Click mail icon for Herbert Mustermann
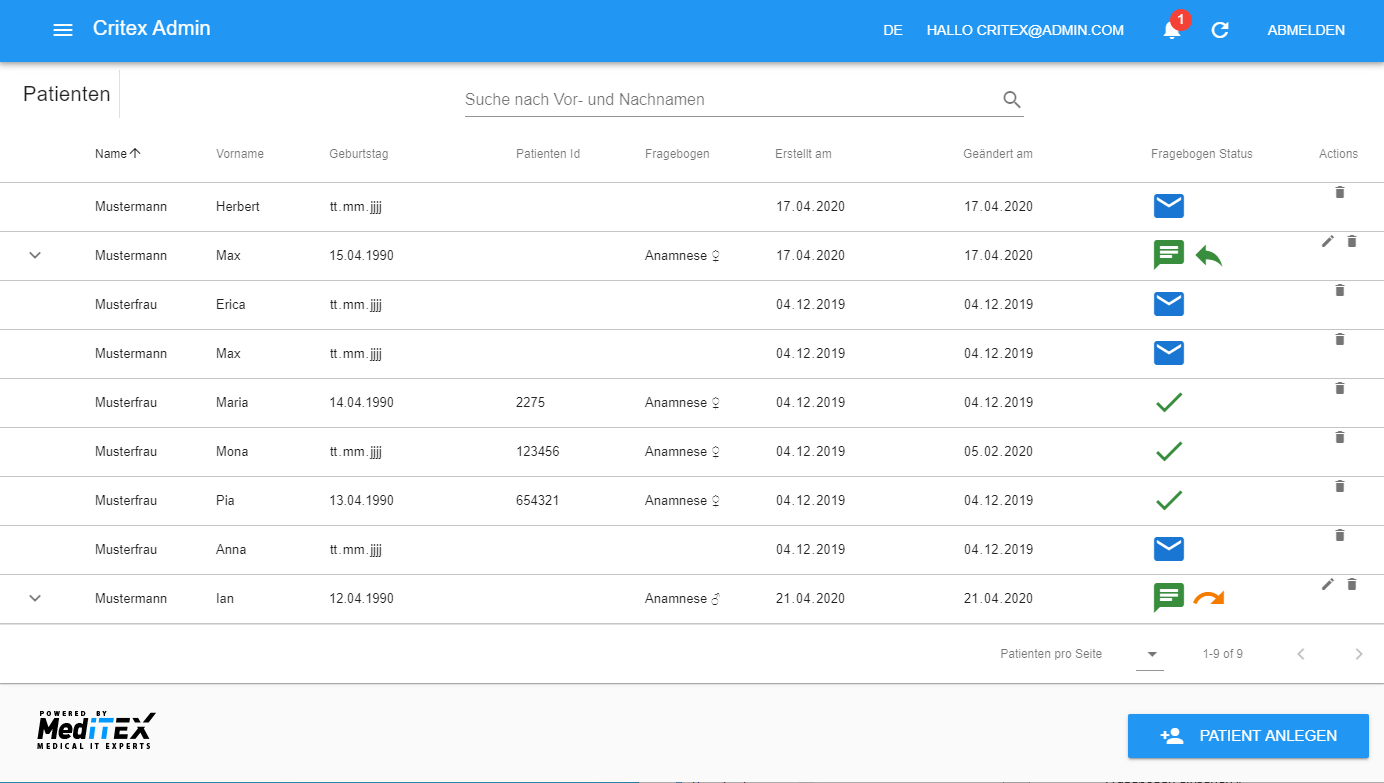The width and height of the screenshot is (1384, 783). pos(1169,206)
